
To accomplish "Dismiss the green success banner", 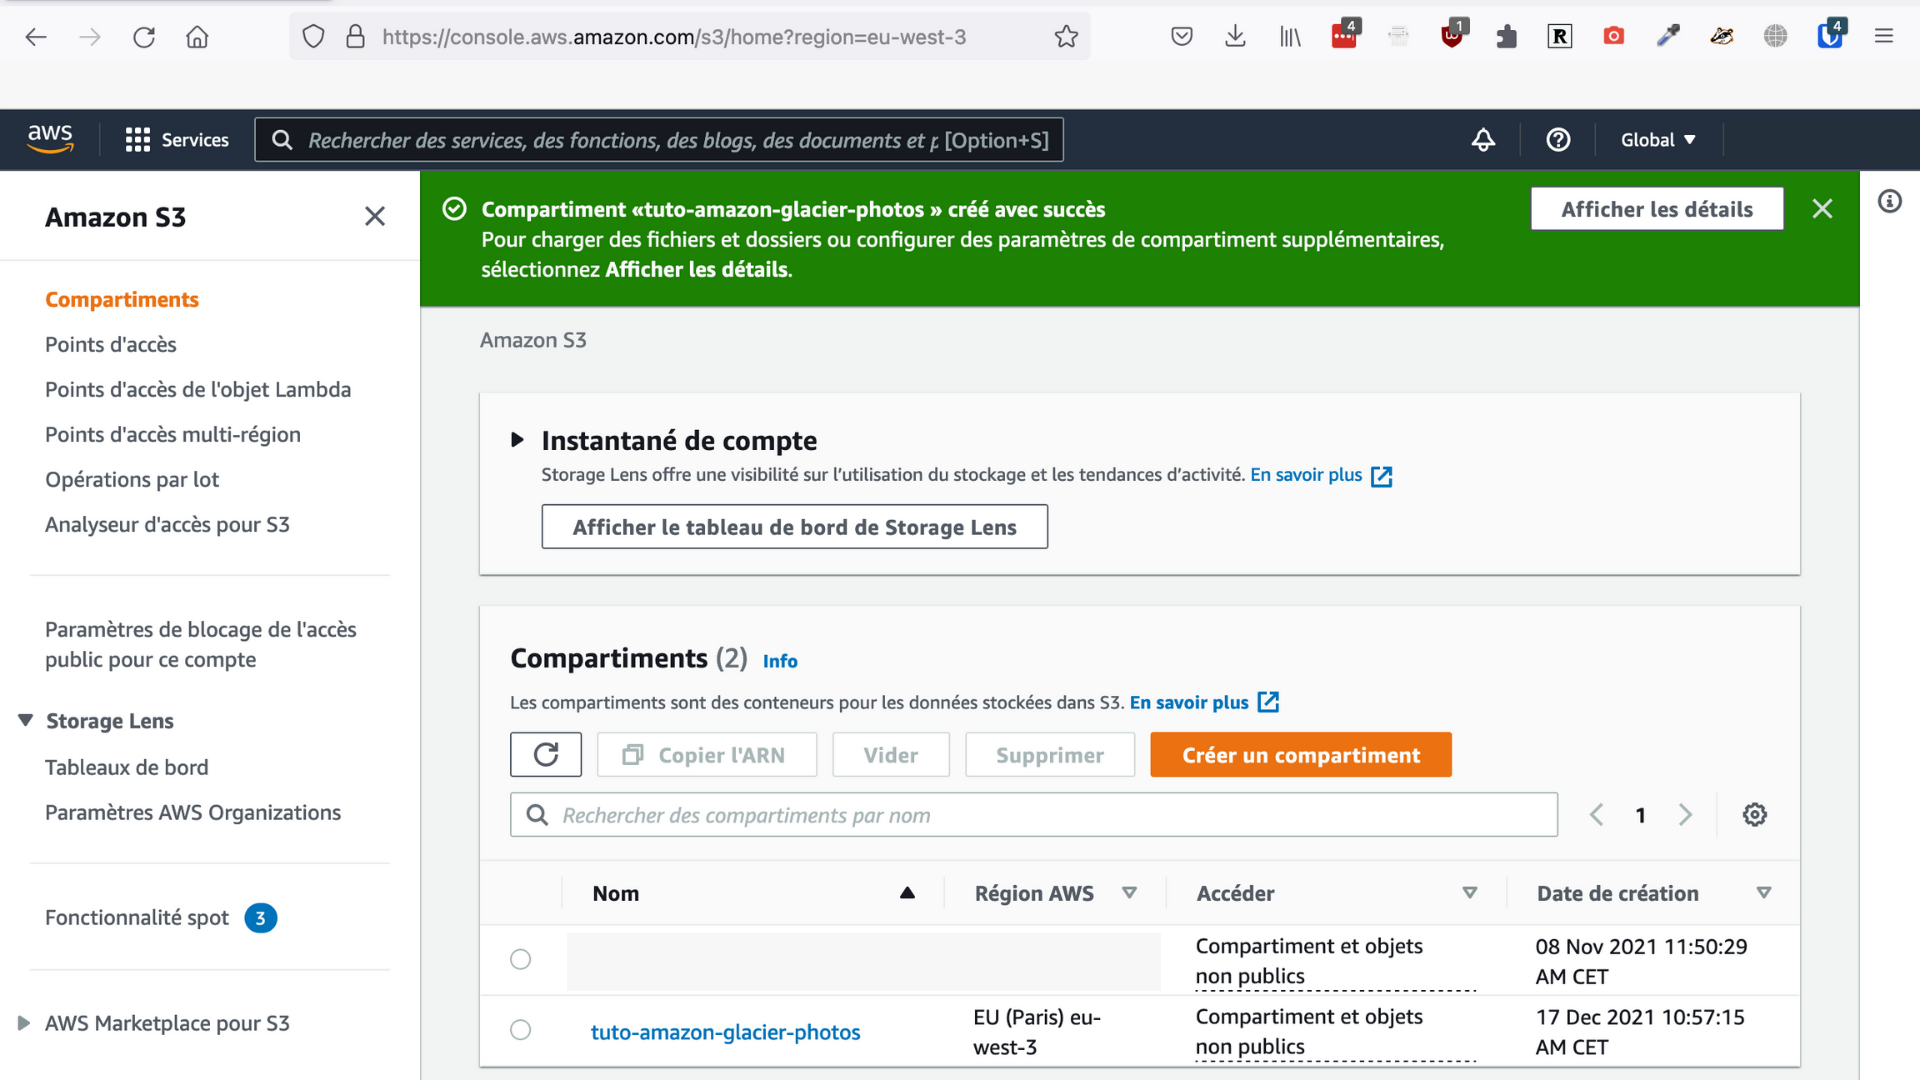I will point(1822,209).
